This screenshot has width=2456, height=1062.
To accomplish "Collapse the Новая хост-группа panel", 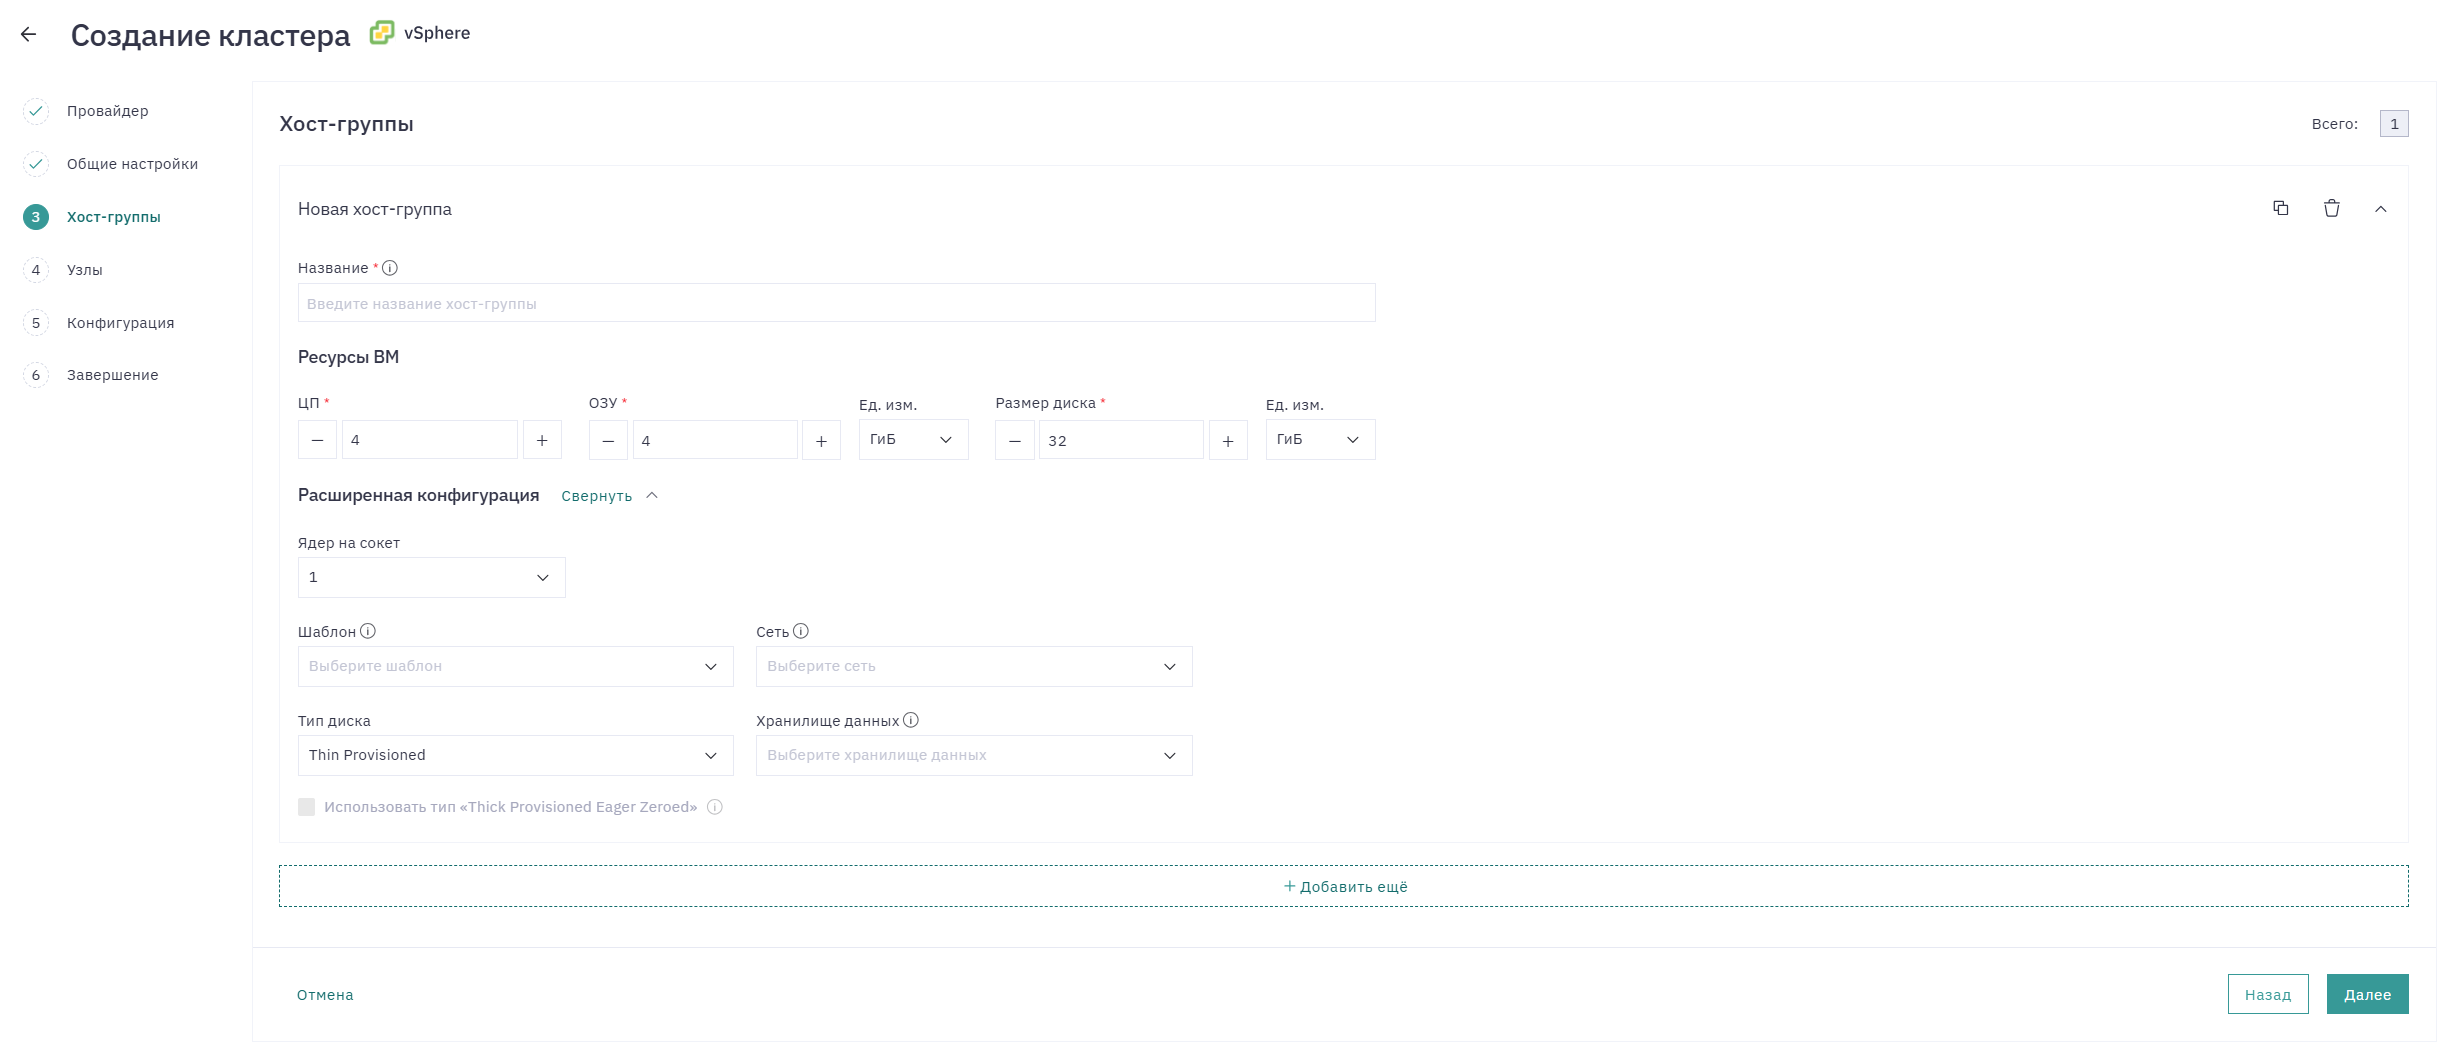I will (x=2381, y=209).
